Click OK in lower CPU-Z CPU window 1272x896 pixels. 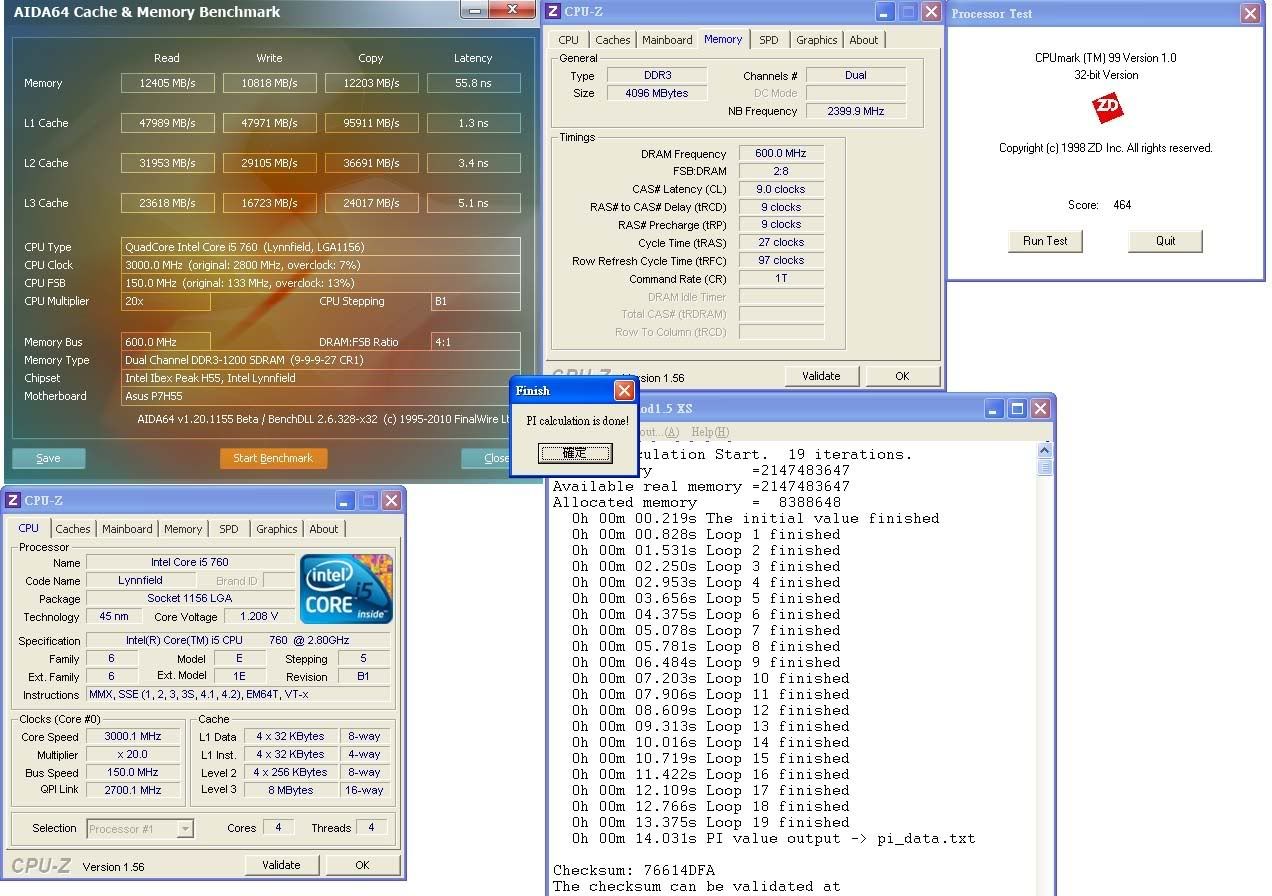(362, 865)
